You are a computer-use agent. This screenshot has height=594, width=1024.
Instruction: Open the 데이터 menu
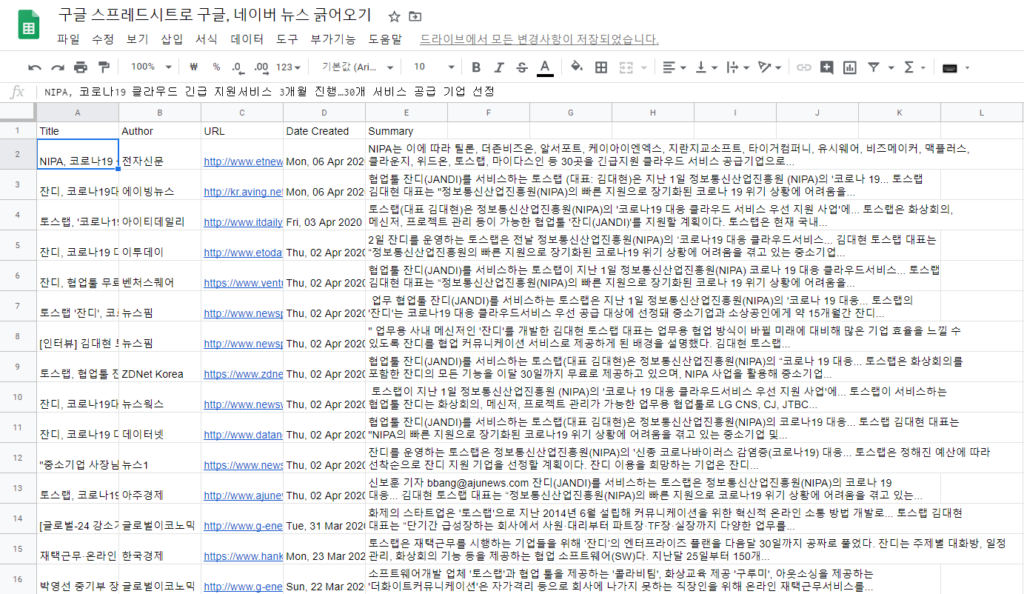(247, 39)
